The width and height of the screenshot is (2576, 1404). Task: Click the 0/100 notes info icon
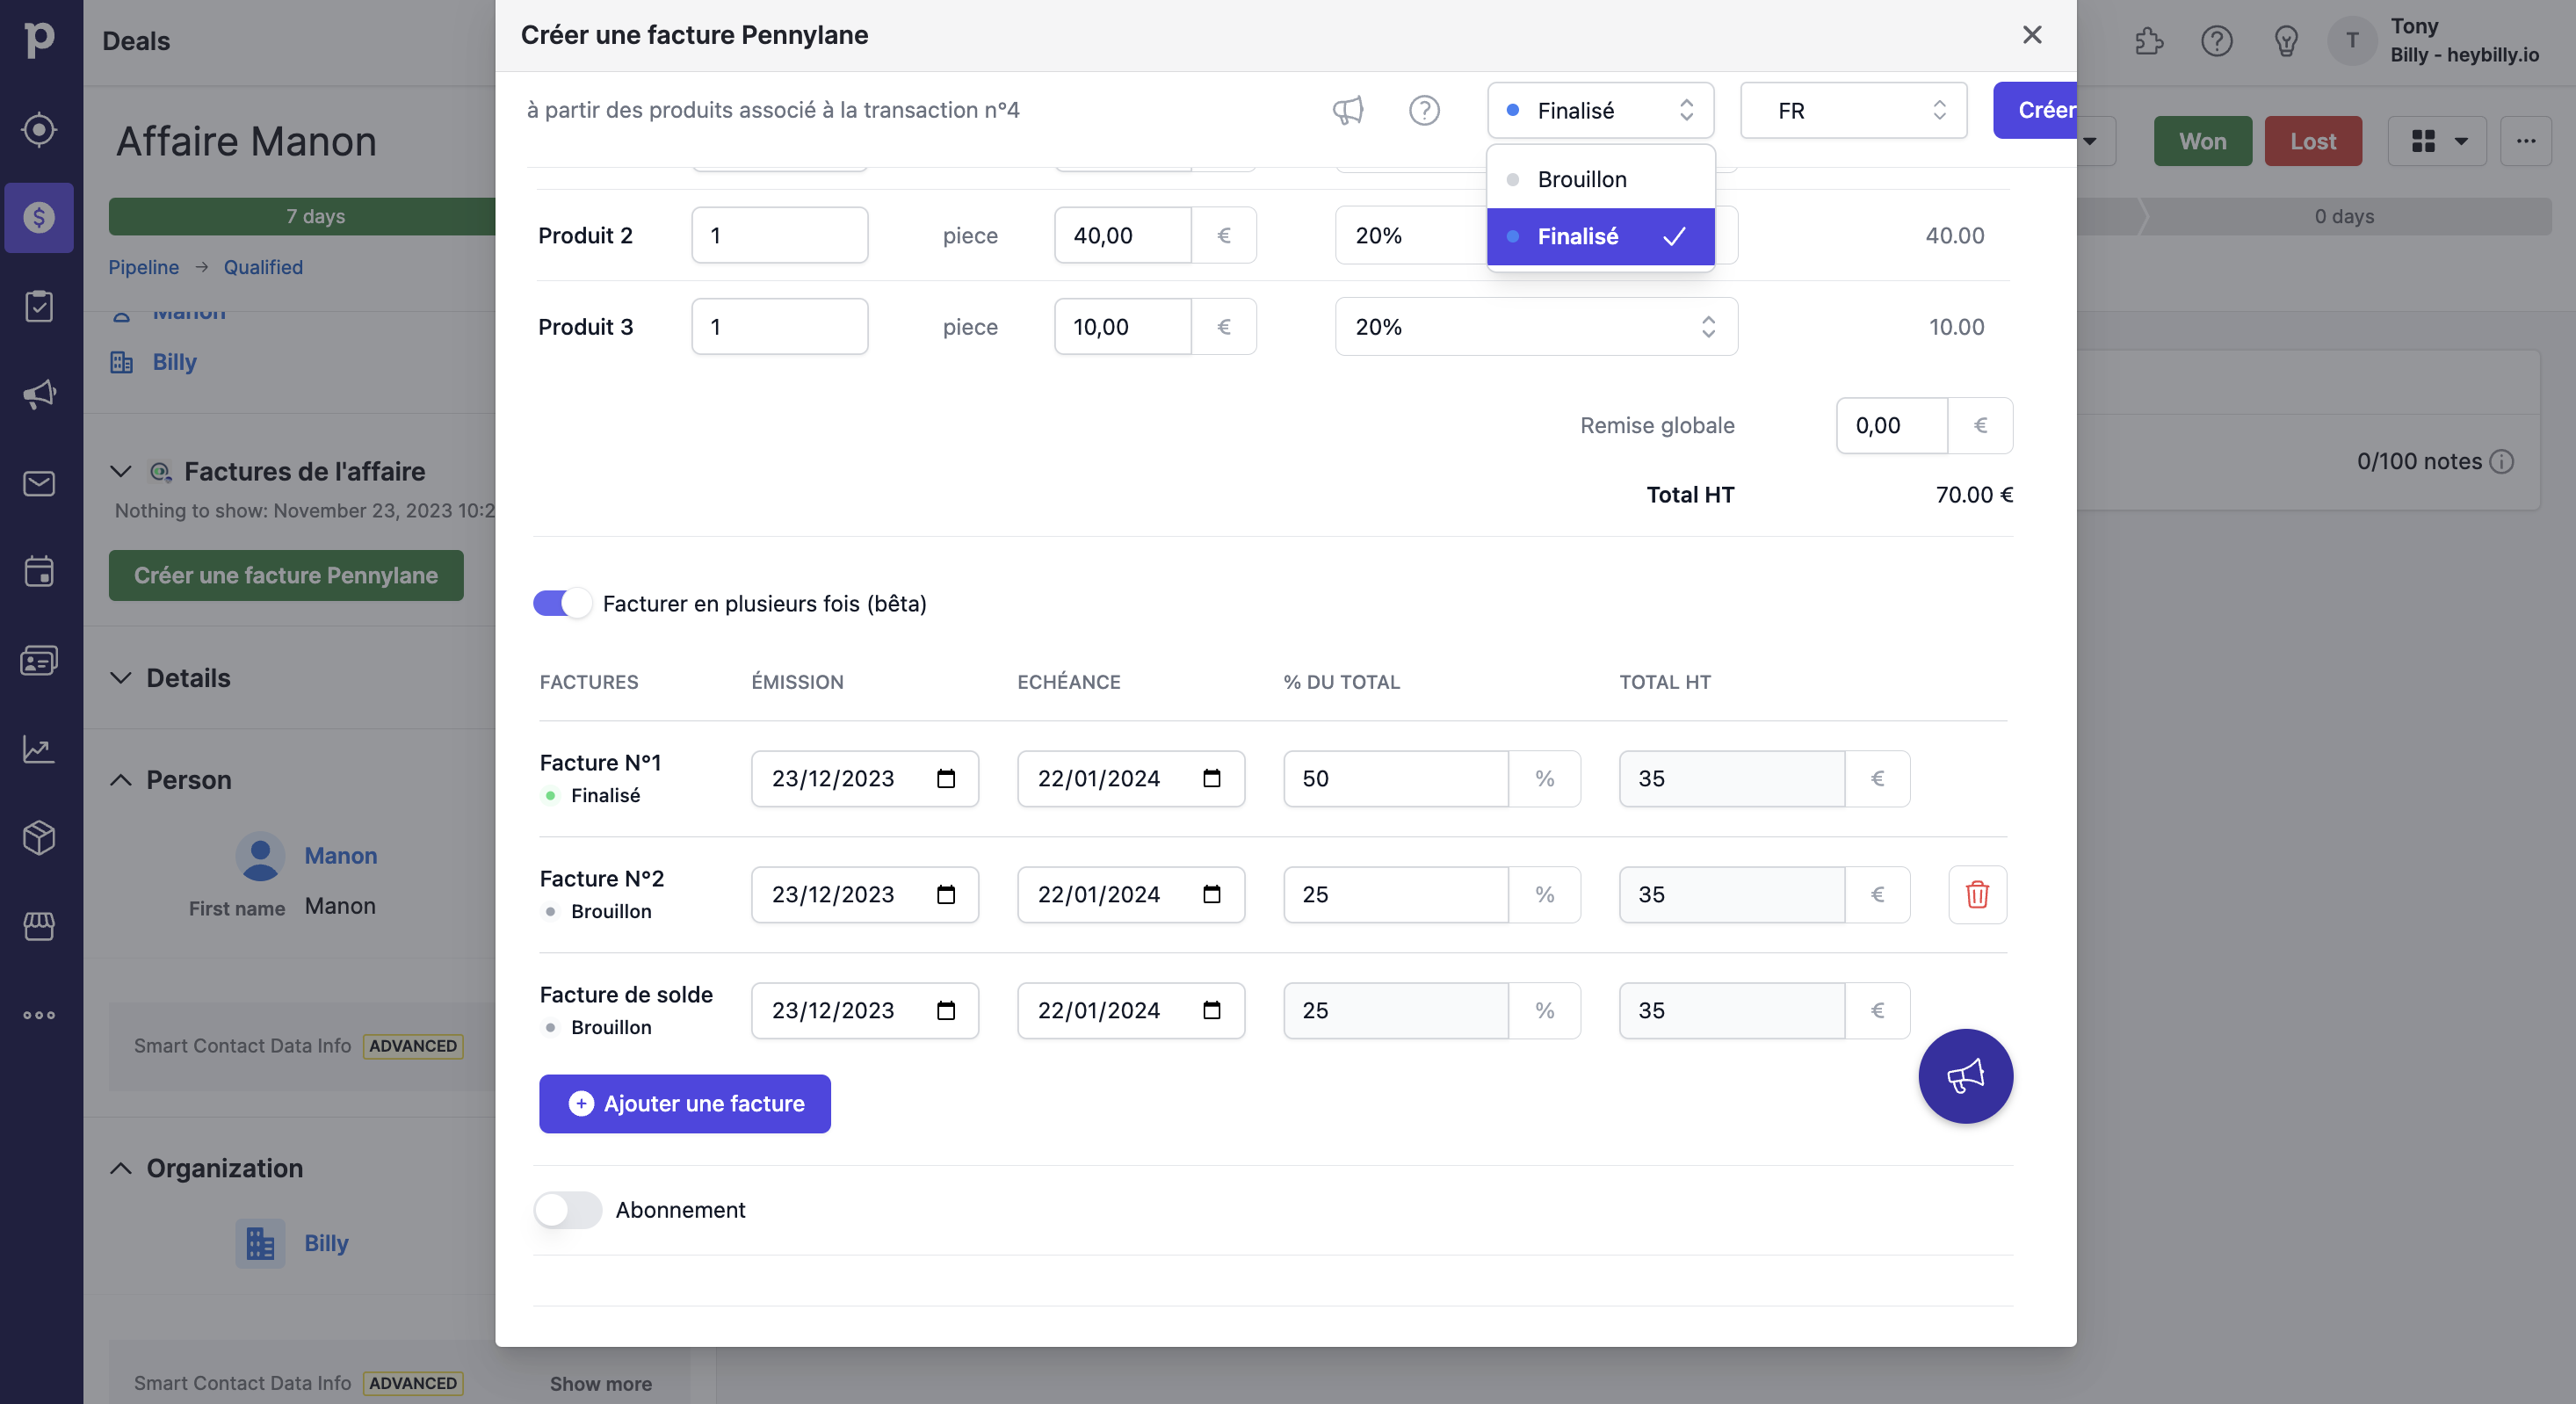click(2501, 461)
